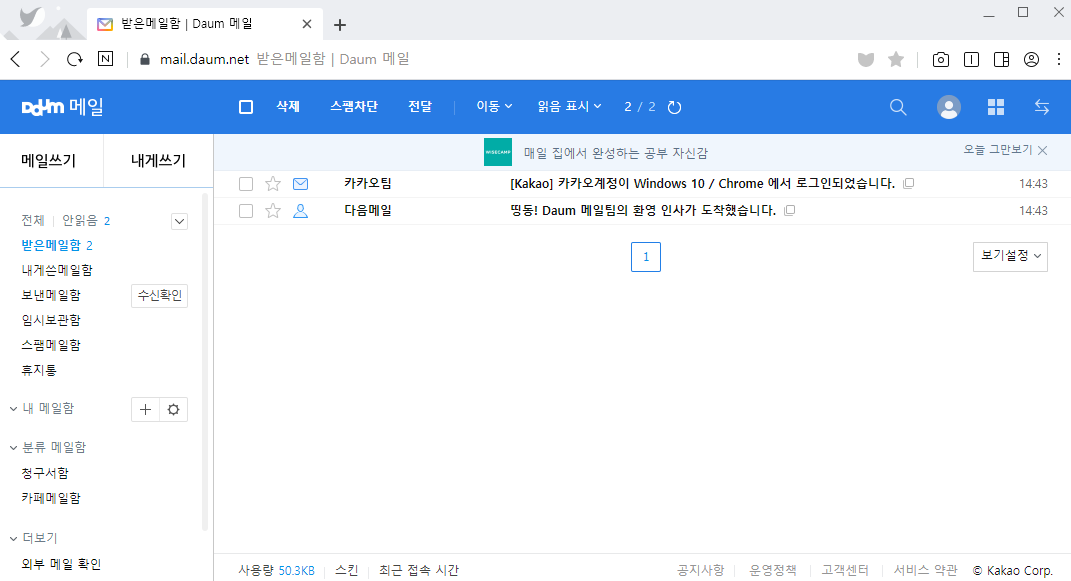Close the 받은메일함 browser tab
The width and height of the screenshot is (1071, 581).
point(307,24)
